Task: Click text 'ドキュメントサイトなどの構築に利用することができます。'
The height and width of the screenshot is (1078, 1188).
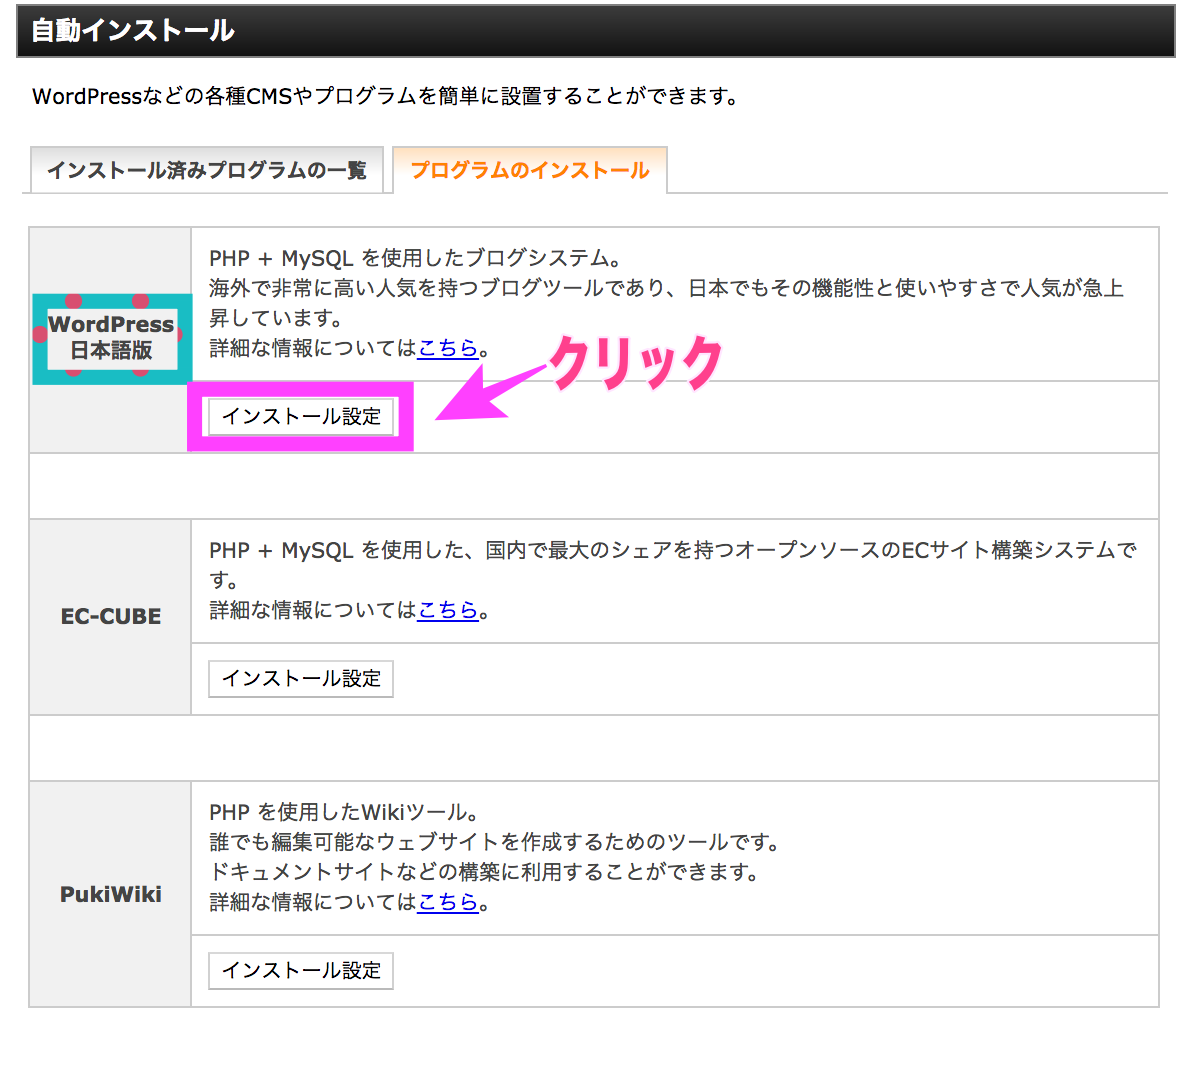Action: pyautogui.click(x=484, y=872)
